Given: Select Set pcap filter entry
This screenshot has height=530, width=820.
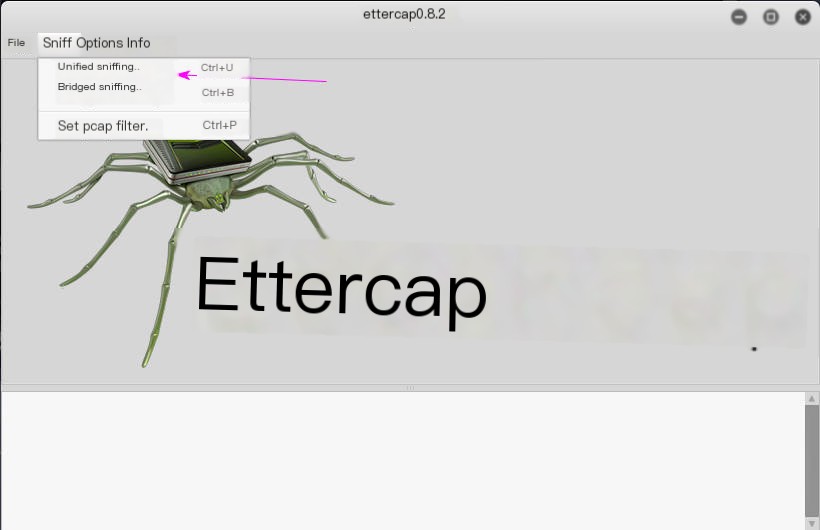Looking at the screenshot, I should 144,126.
